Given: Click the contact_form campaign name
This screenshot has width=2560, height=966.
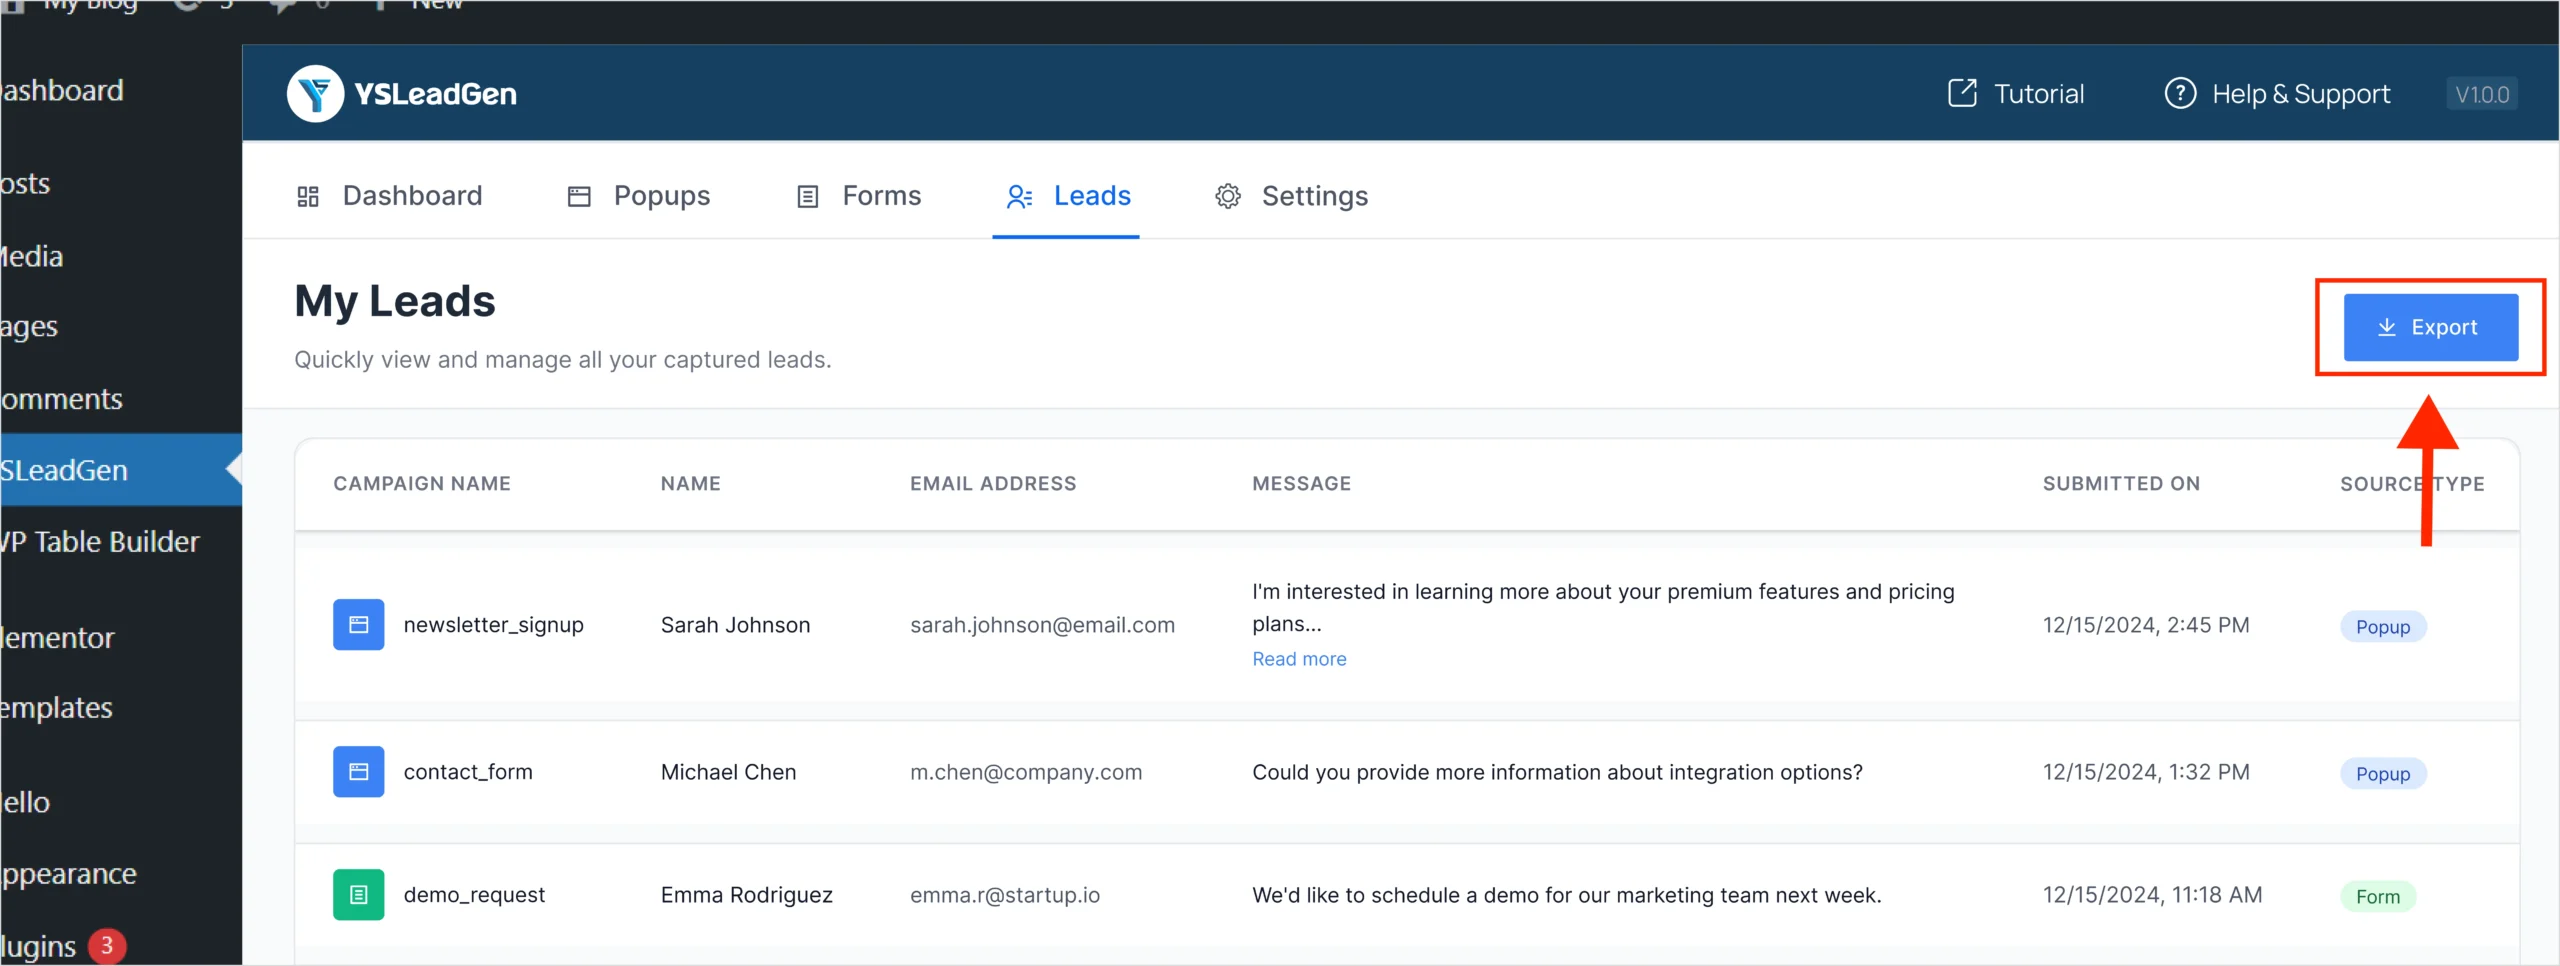Looking at the screenshot, I should click(x=468, y=772).
